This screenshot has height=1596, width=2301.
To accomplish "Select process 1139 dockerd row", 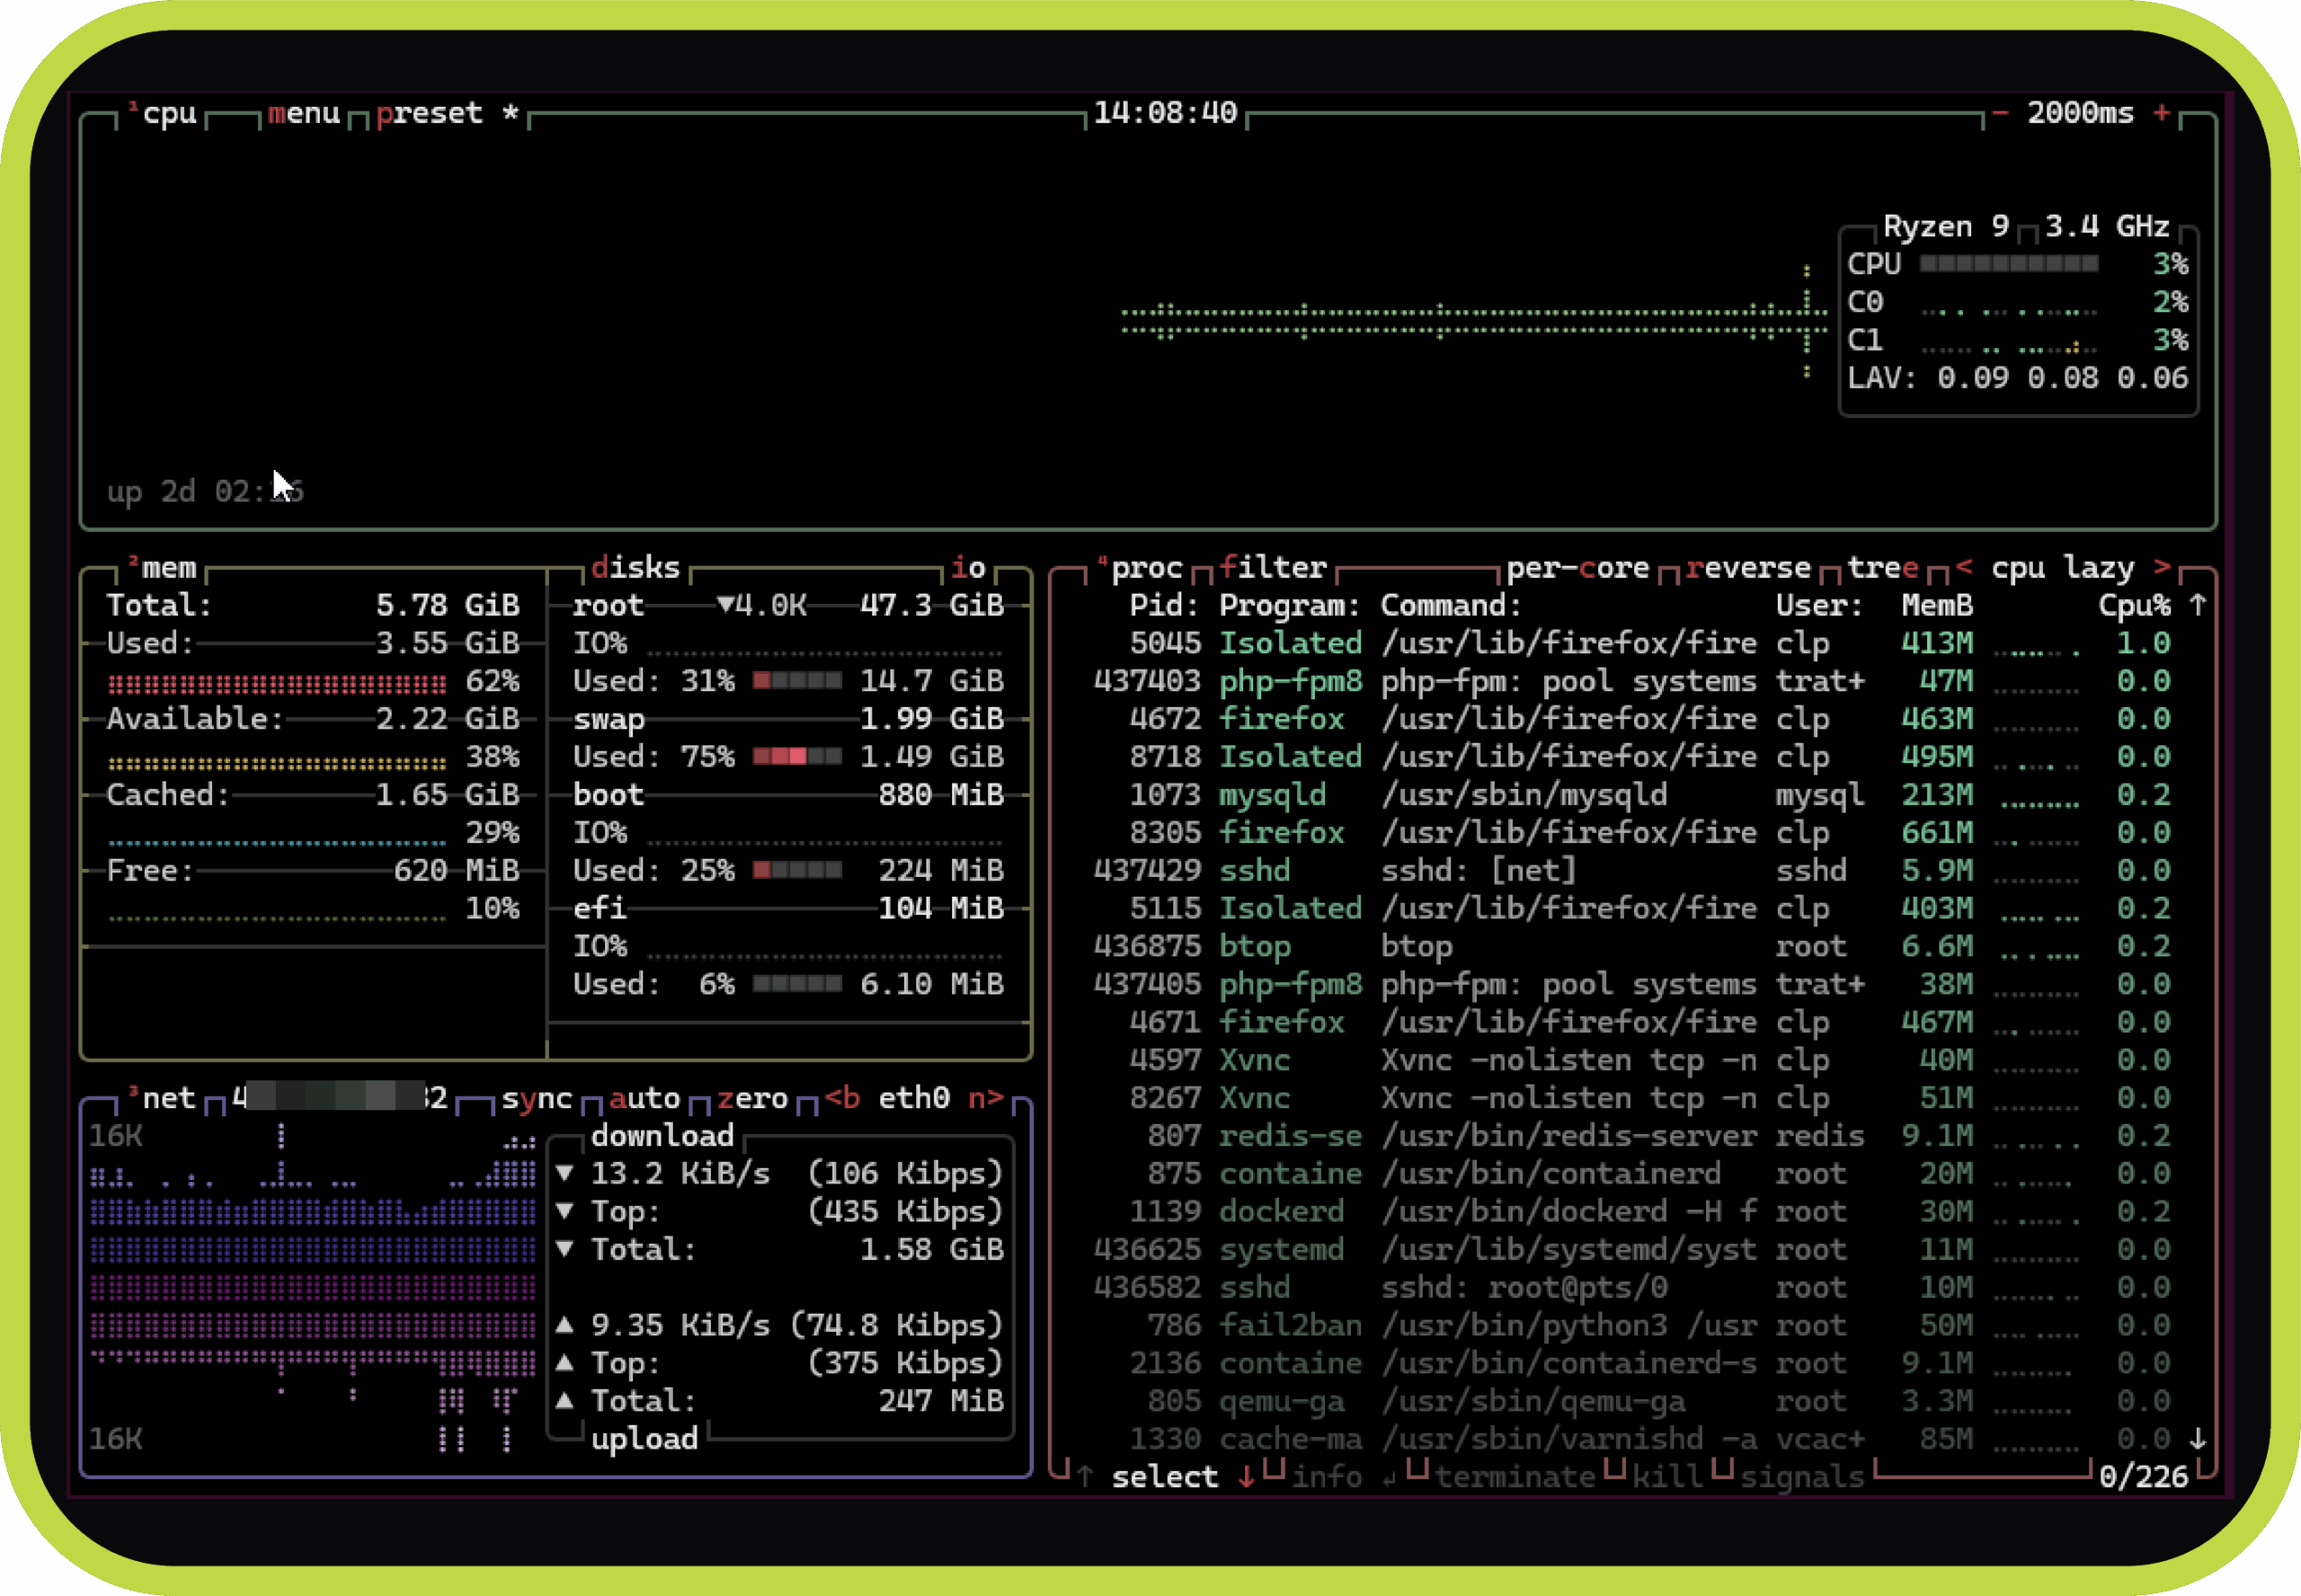I will 1632,1212.
